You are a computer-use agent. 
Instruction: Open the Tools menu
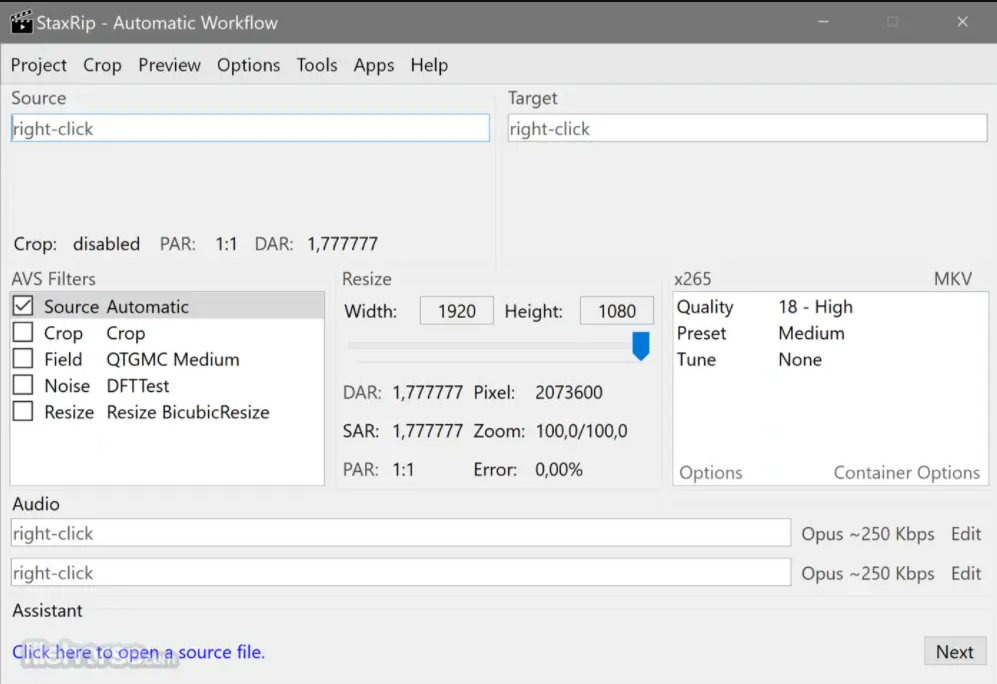click(316, 65)
